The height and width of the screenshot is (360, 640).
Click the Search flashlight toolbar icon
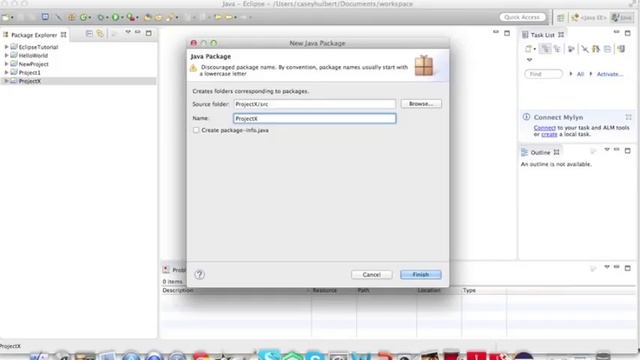tap(170, 18)
